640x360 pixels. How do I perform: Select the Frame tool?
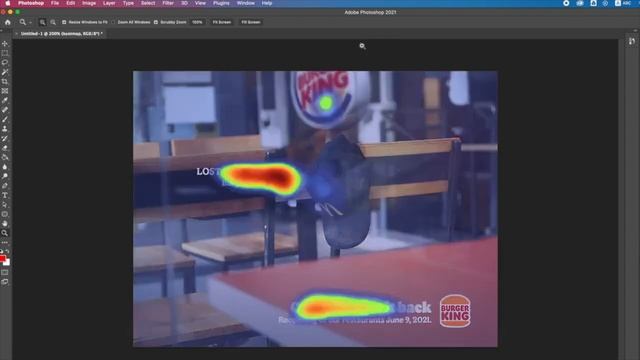pyautogui.click(x=5, y=91)
